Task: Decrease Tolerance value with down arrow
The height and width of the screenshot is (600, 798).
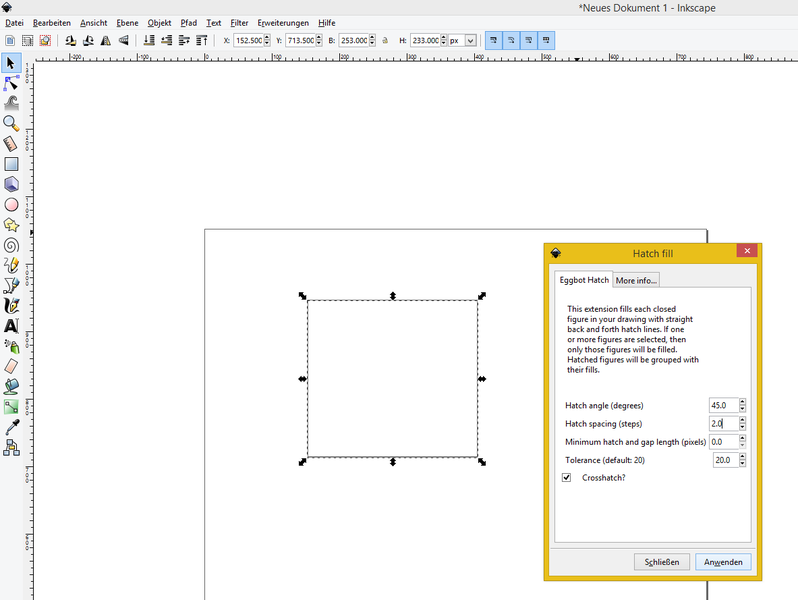Action: click(x=743, y=463)
